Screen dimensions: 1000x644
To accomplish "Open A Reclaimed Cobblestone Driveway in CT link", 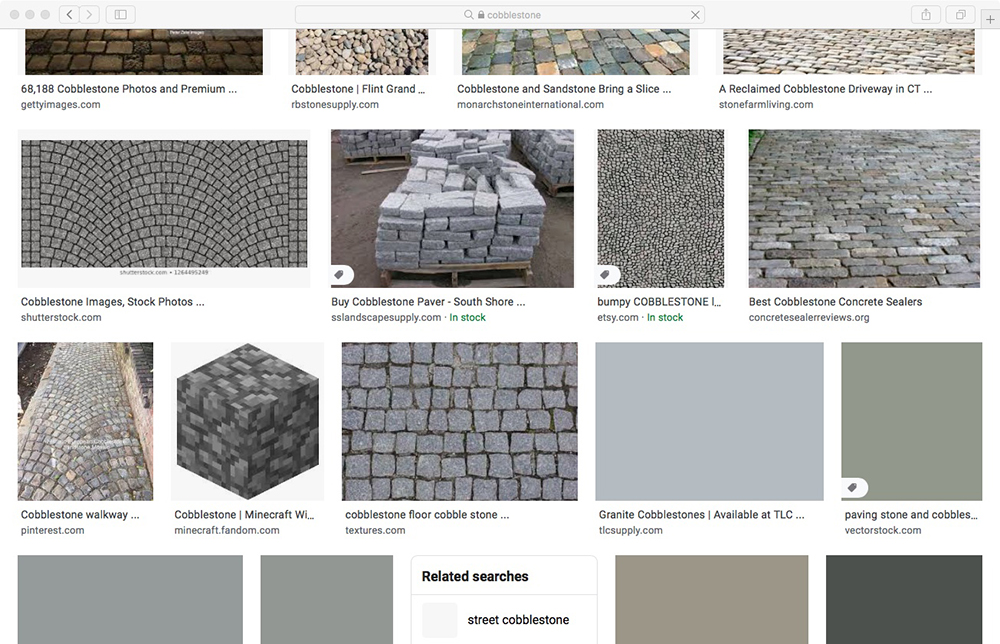I will click(x=825, y=89).
